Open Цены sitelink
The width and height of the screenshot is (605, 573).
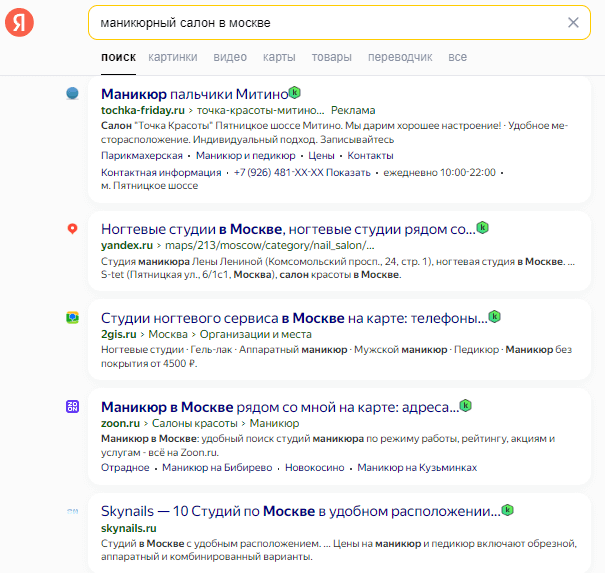click(321, 156)
